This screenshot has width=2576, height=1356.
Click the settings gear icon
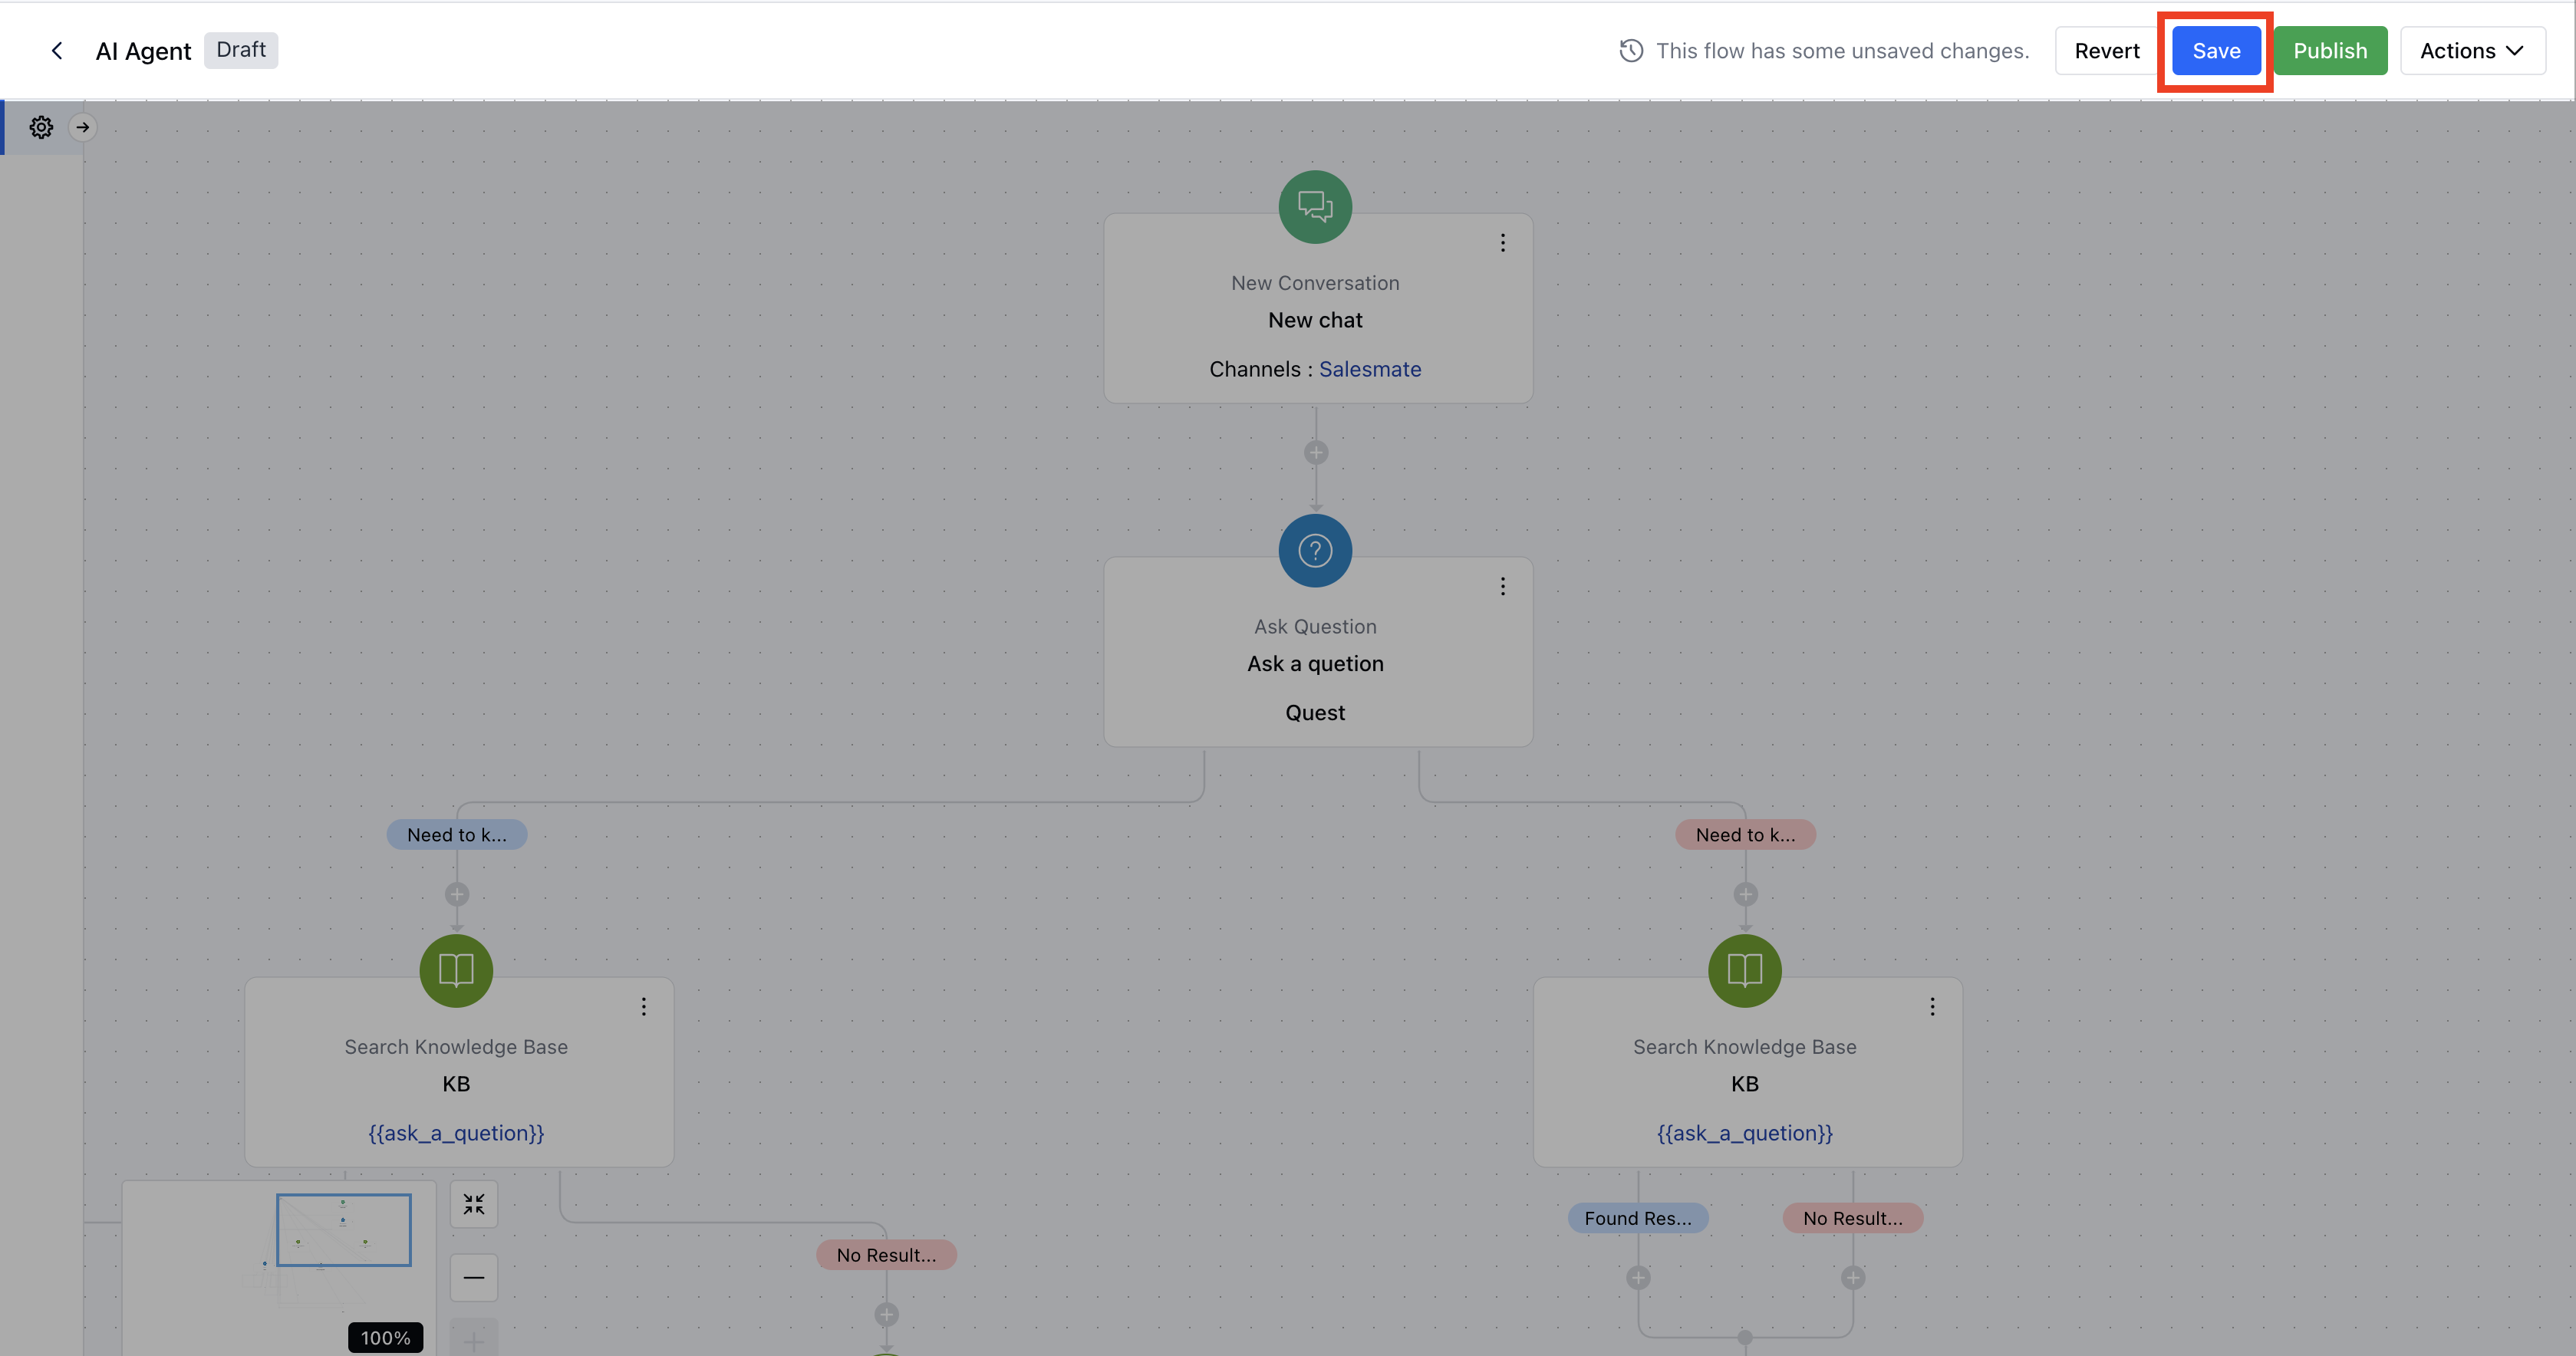click(41, 127)
